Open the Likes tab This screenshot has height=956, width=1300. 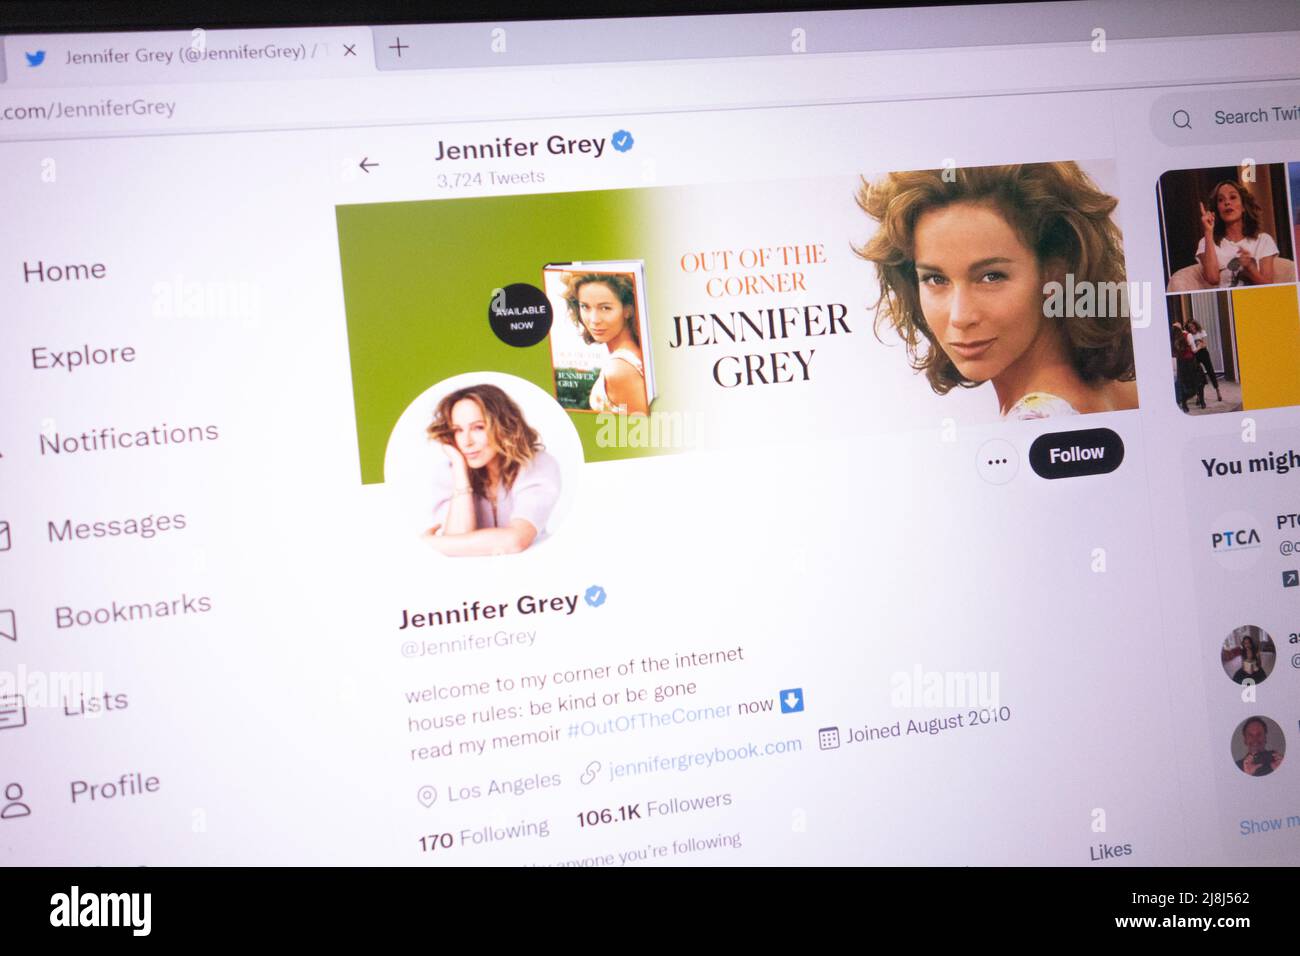1110,851
